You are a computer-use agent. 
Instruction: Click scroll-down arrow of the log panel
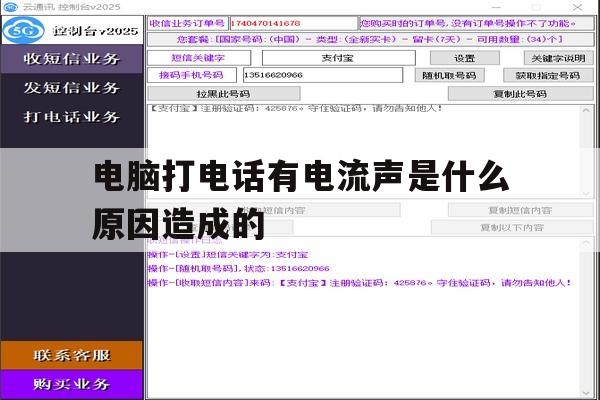point(586,393)
